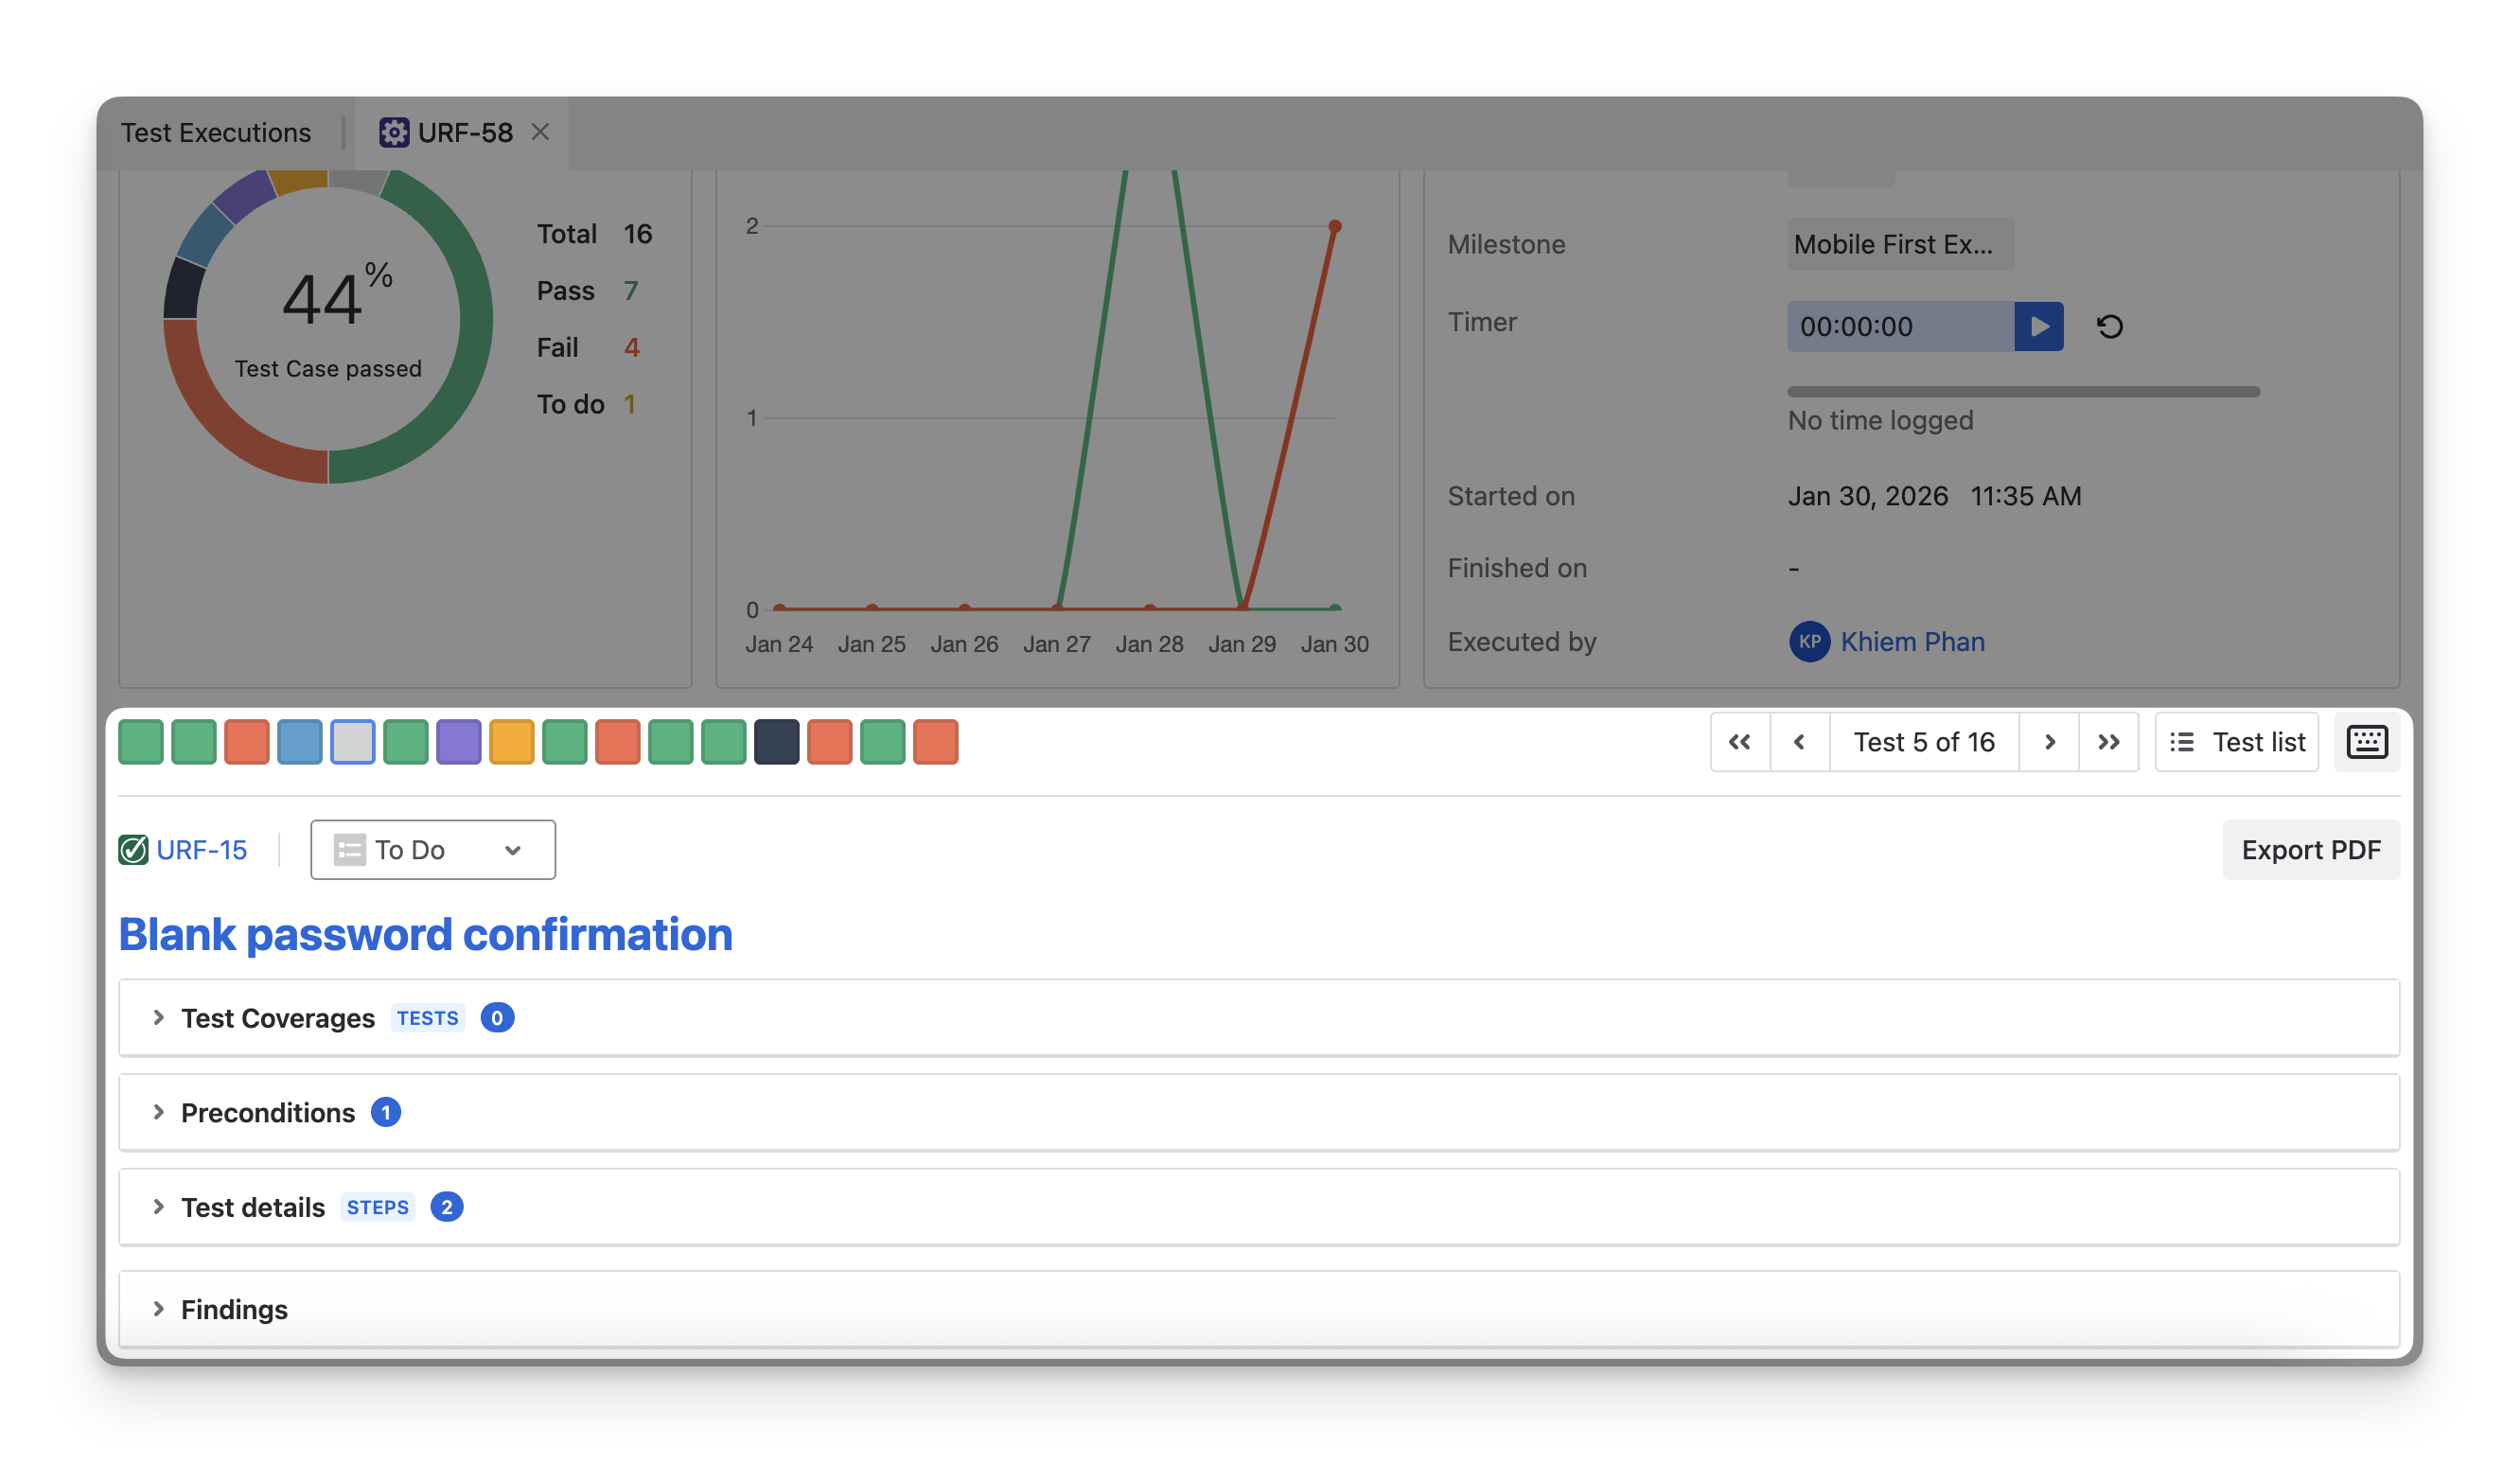
Task: Reset the timer with the circular arrow icon
Action: 2109,326
